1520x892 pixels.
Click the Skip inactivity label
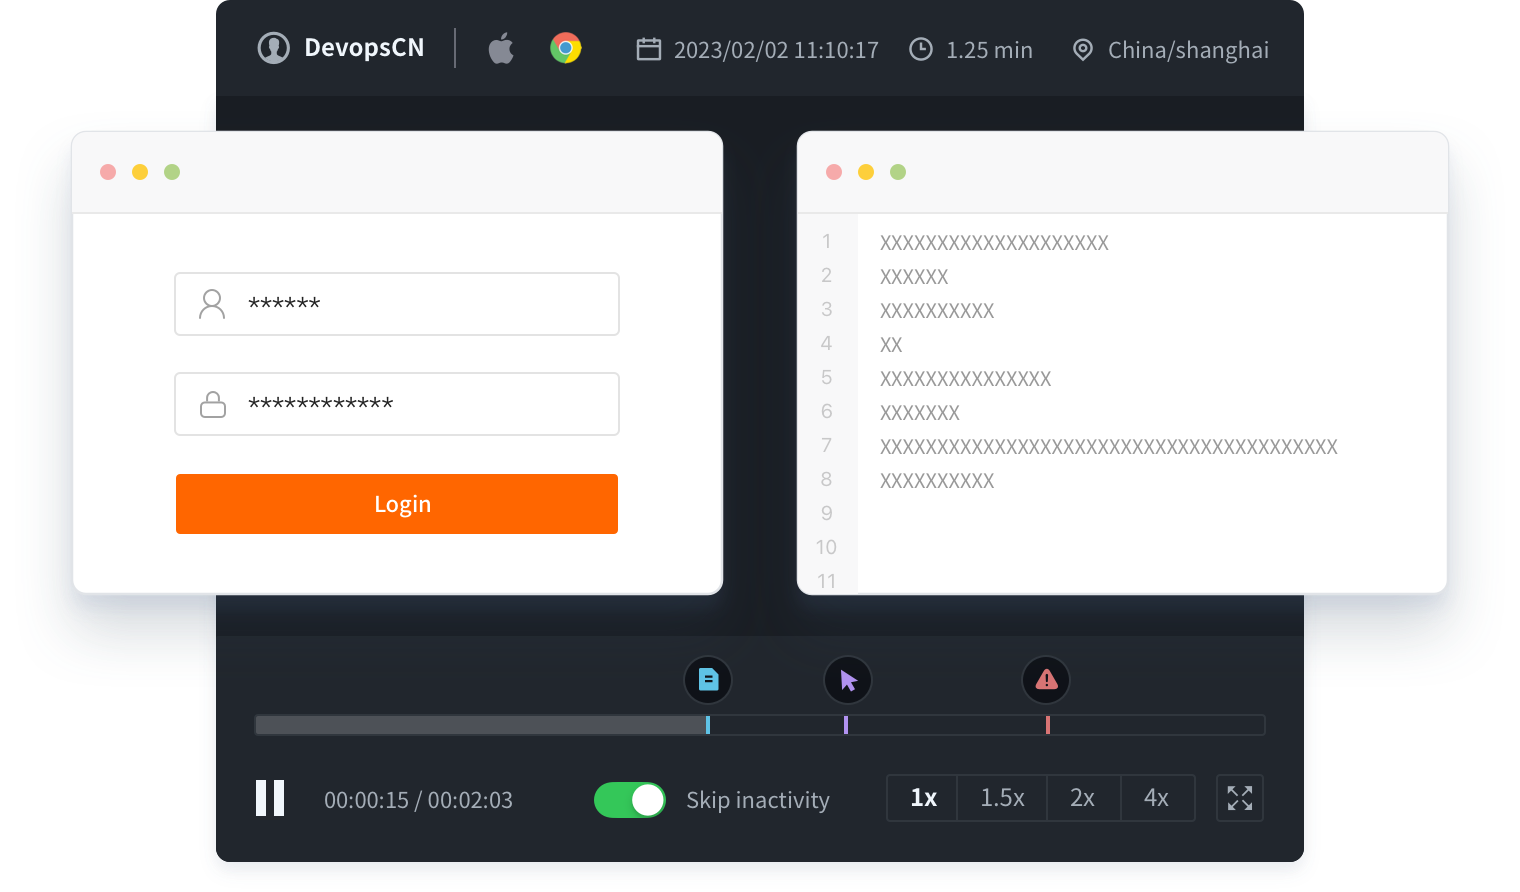758,800
